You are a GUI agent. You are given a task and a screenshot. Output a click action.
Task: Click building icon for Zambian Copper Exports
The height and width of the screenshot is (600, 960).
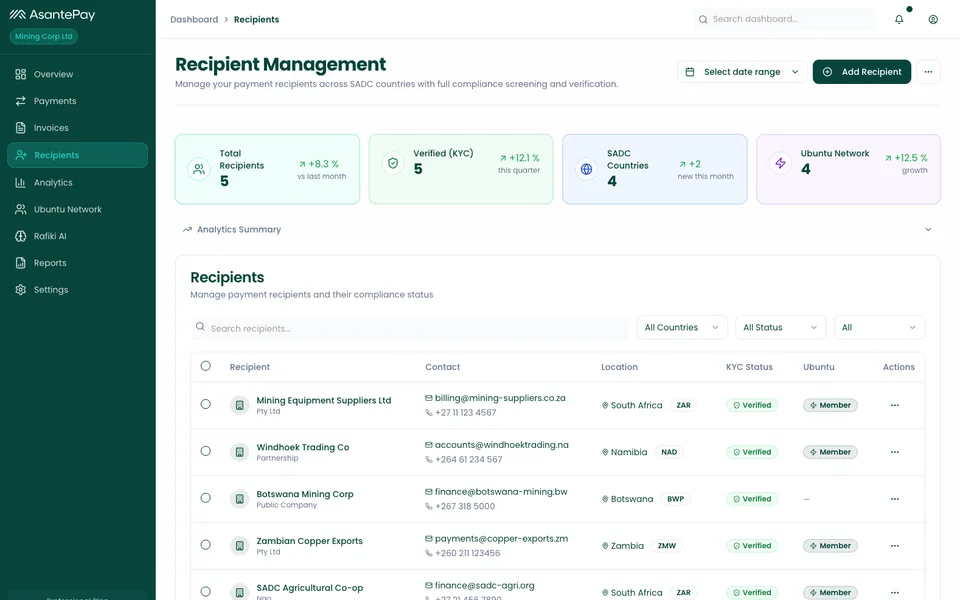click(x=239, y=546)
